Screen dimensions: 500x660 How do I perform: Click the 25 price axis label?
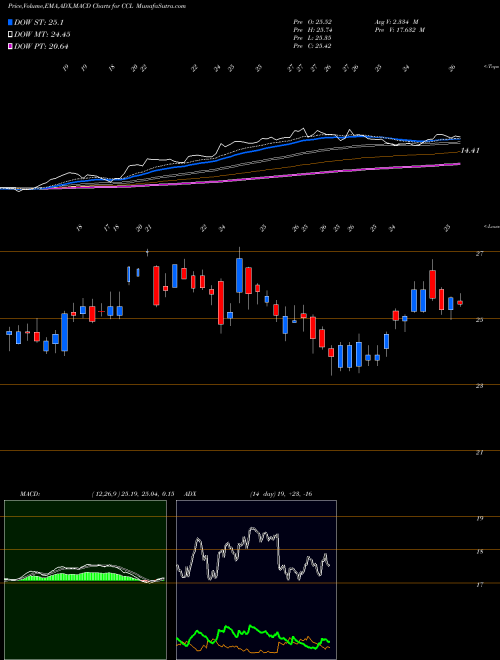[x=479, y=320]
